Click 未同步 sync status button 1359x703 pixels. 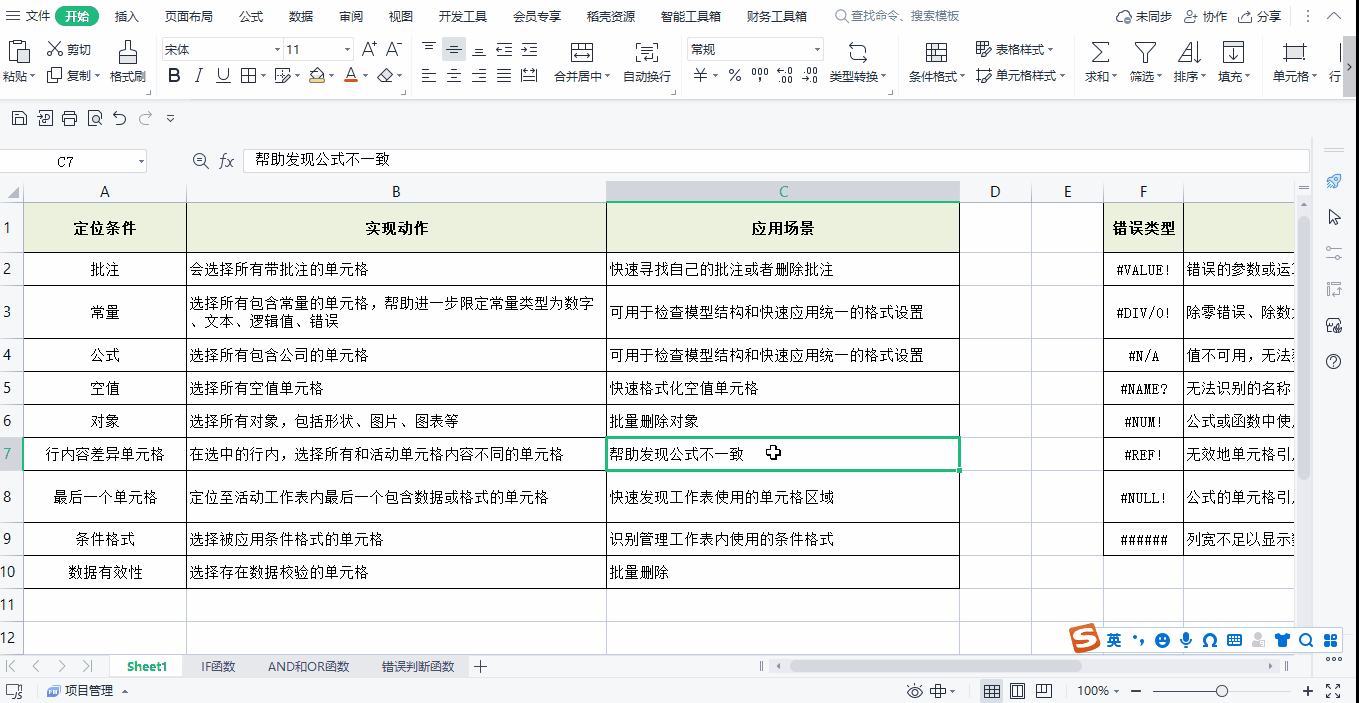click(1143, 16)
